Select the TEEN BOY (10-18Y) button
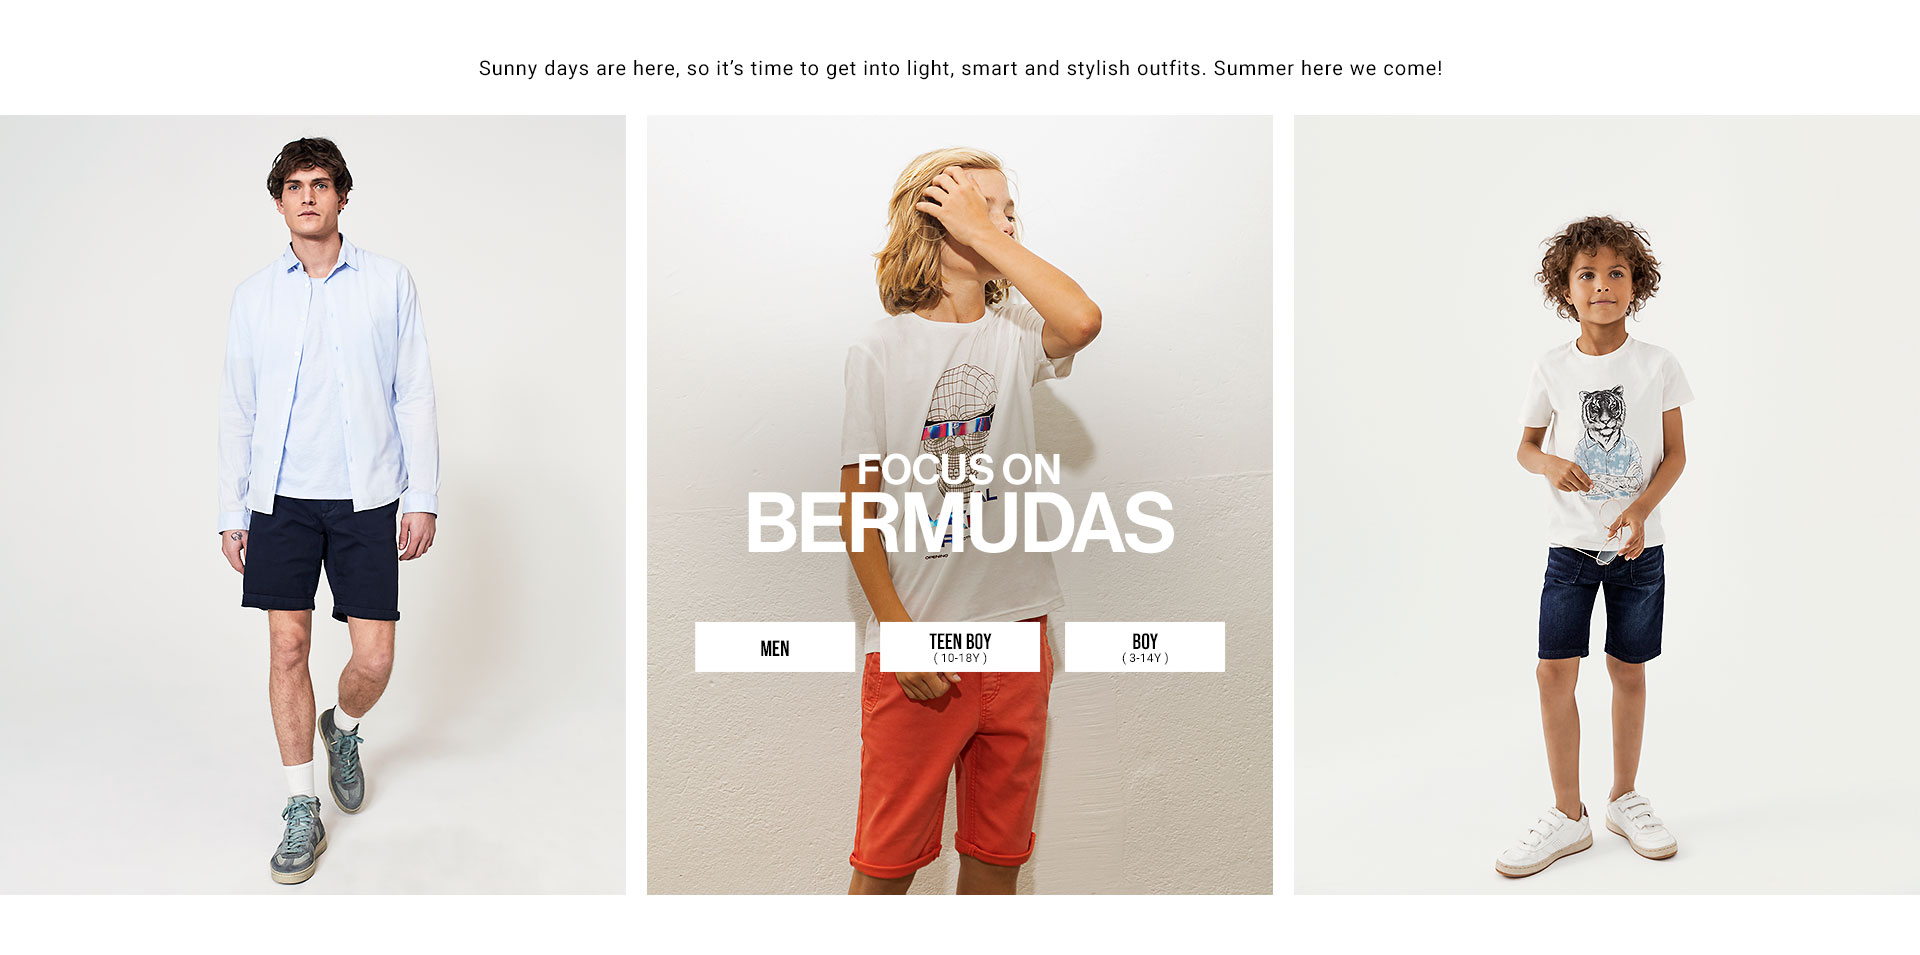1920x955 pixels. click(960, 647)
